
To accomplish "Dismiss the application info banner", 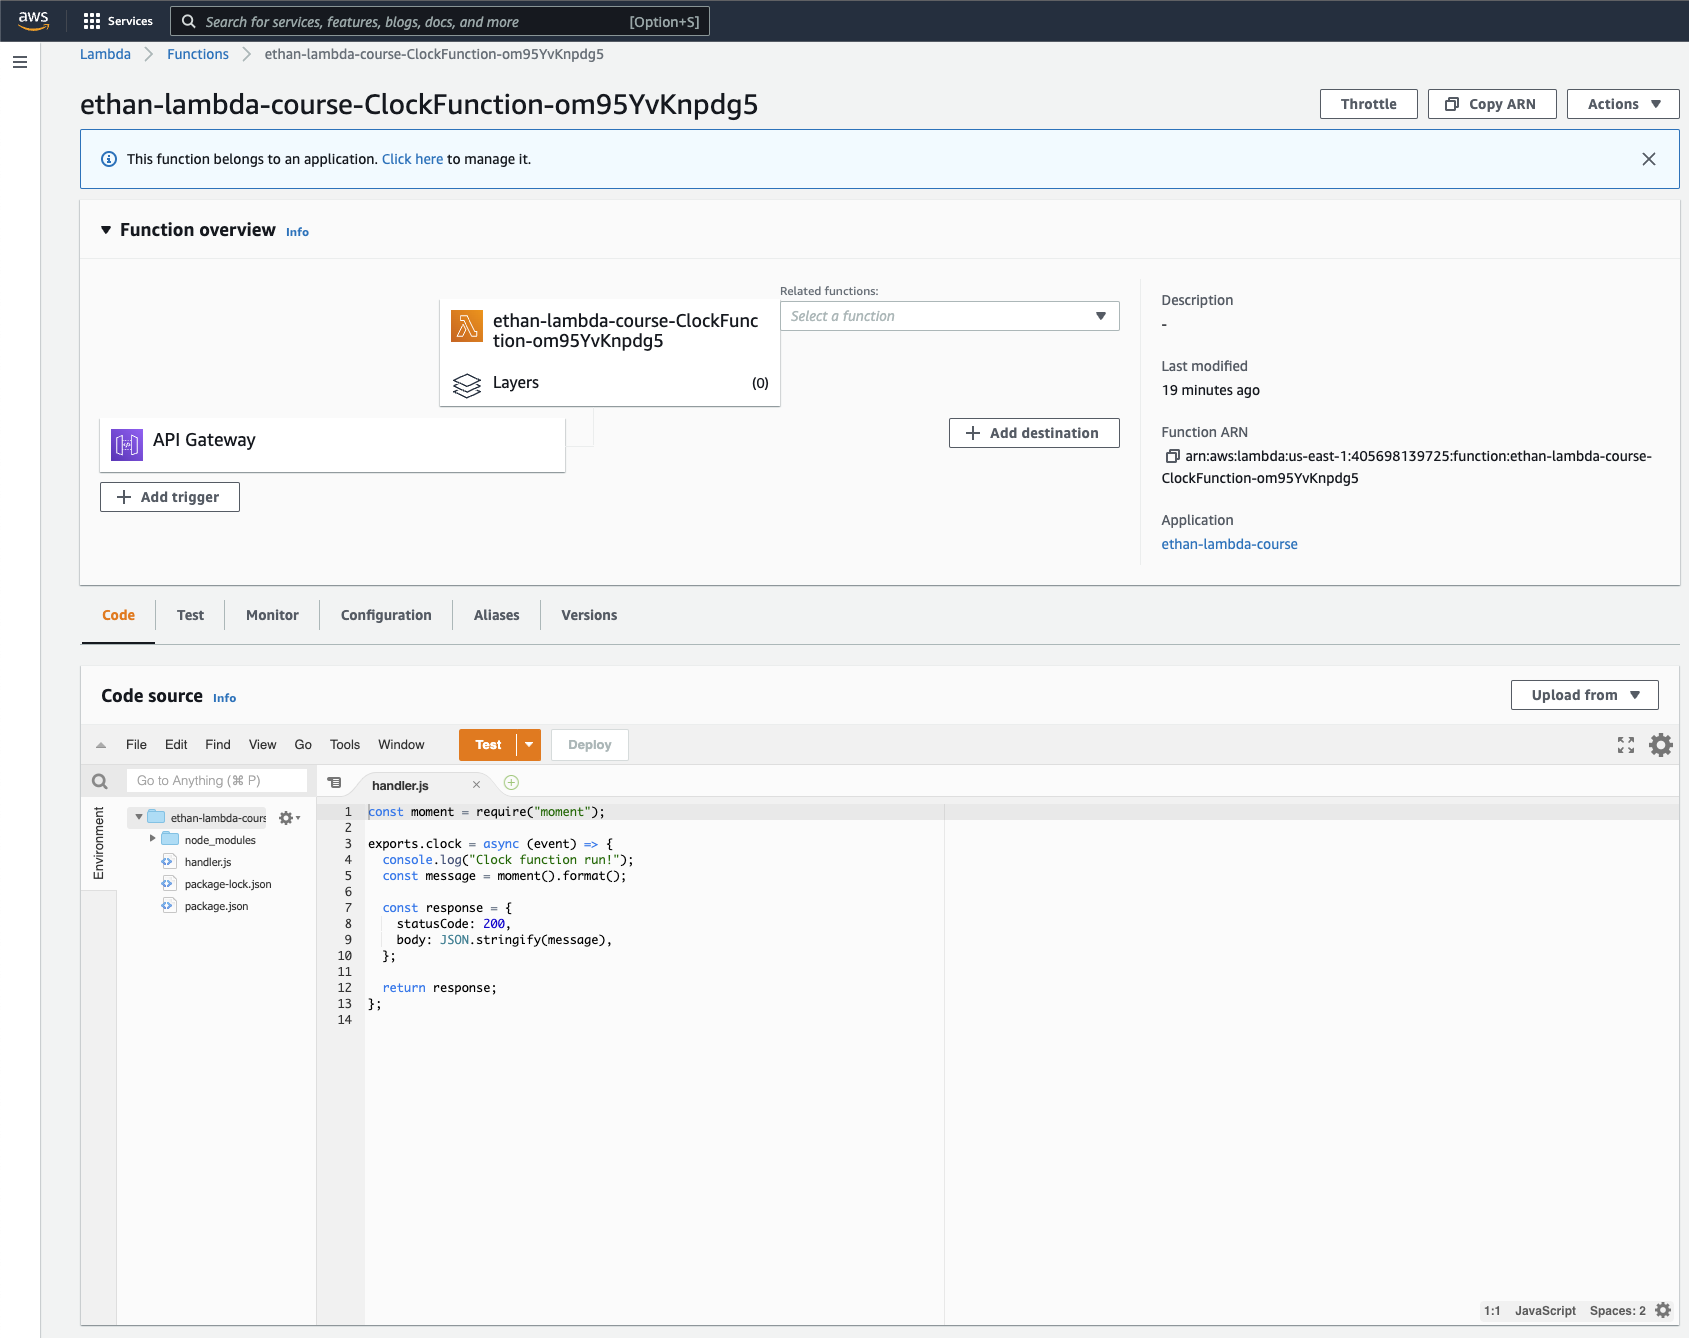I will tap(1649, 159).
